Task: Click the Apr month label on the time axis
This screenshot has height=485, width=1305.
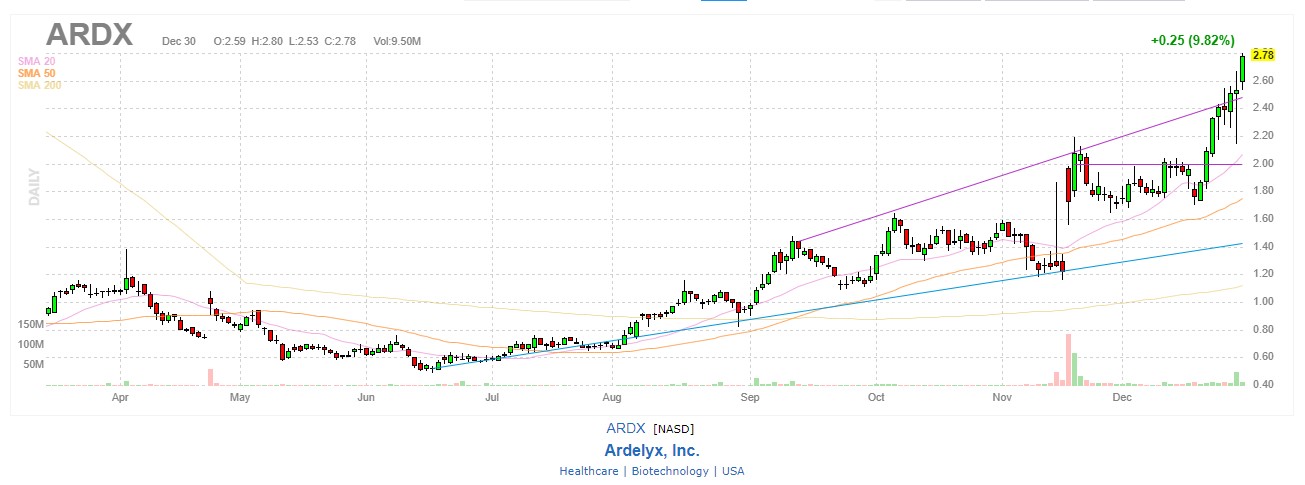Action: [121, 397]
